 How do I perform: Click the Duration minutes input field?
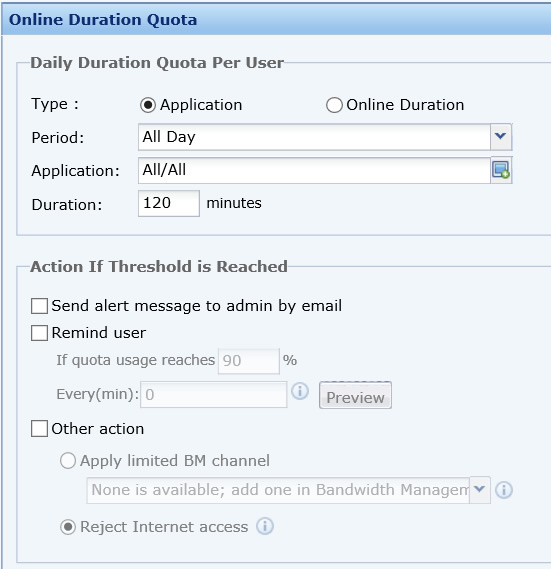pyautogui.click(x=169, y=203)
